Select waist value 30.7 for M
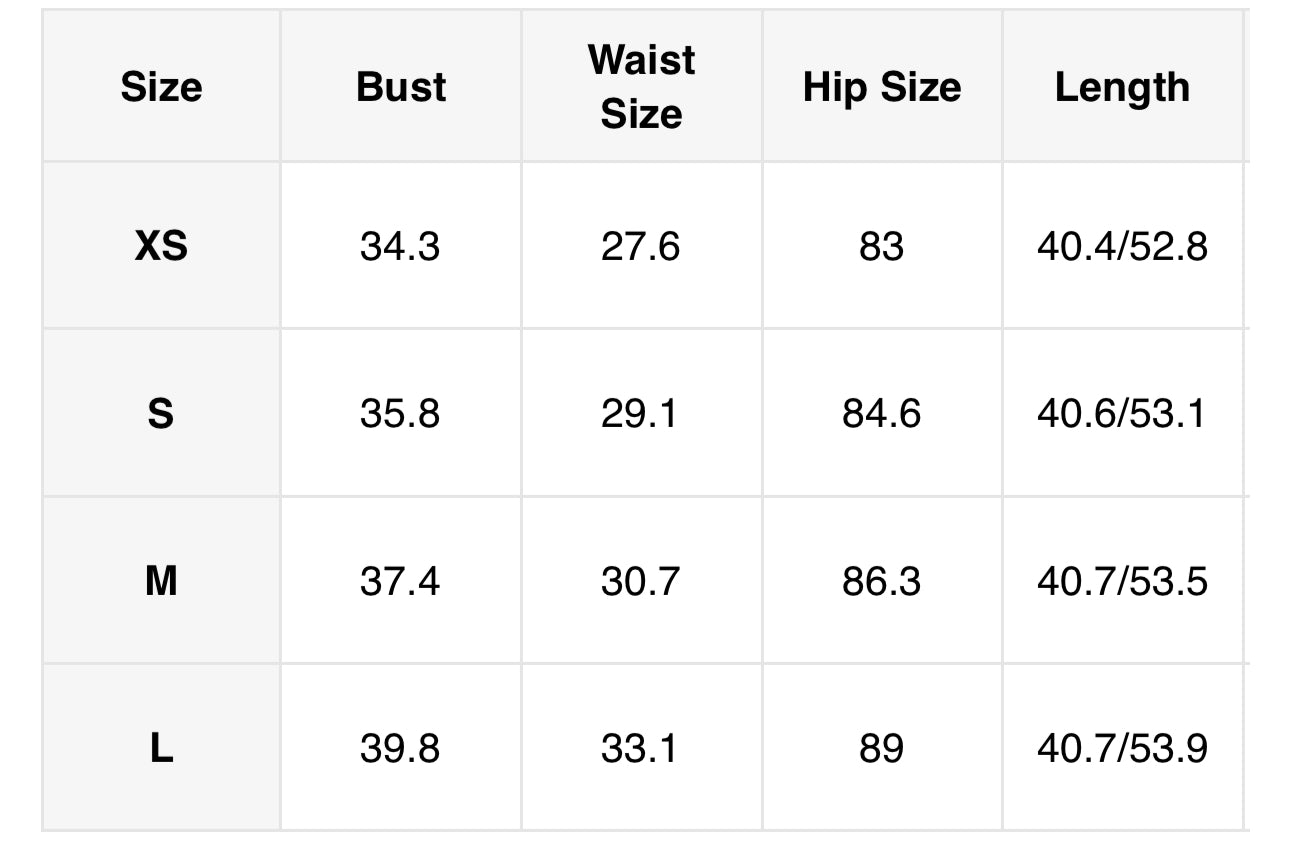 tap(641, 580)
